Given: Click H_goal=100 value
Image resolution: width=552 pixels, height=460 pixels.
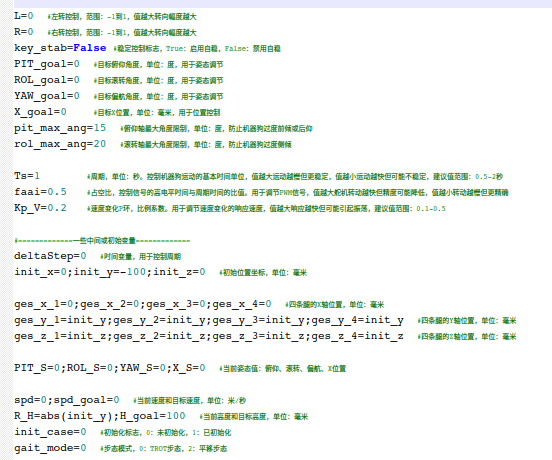Looking at the screenshot, I should [176, 416].
